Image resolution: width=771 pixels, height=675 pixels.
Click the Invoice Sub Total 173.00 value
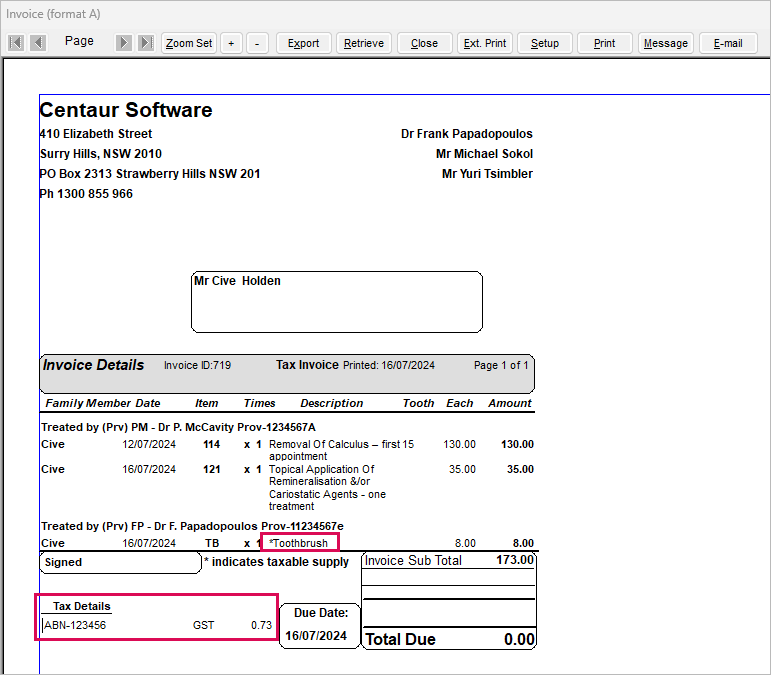pyautogui.click(x=514, y=560)
